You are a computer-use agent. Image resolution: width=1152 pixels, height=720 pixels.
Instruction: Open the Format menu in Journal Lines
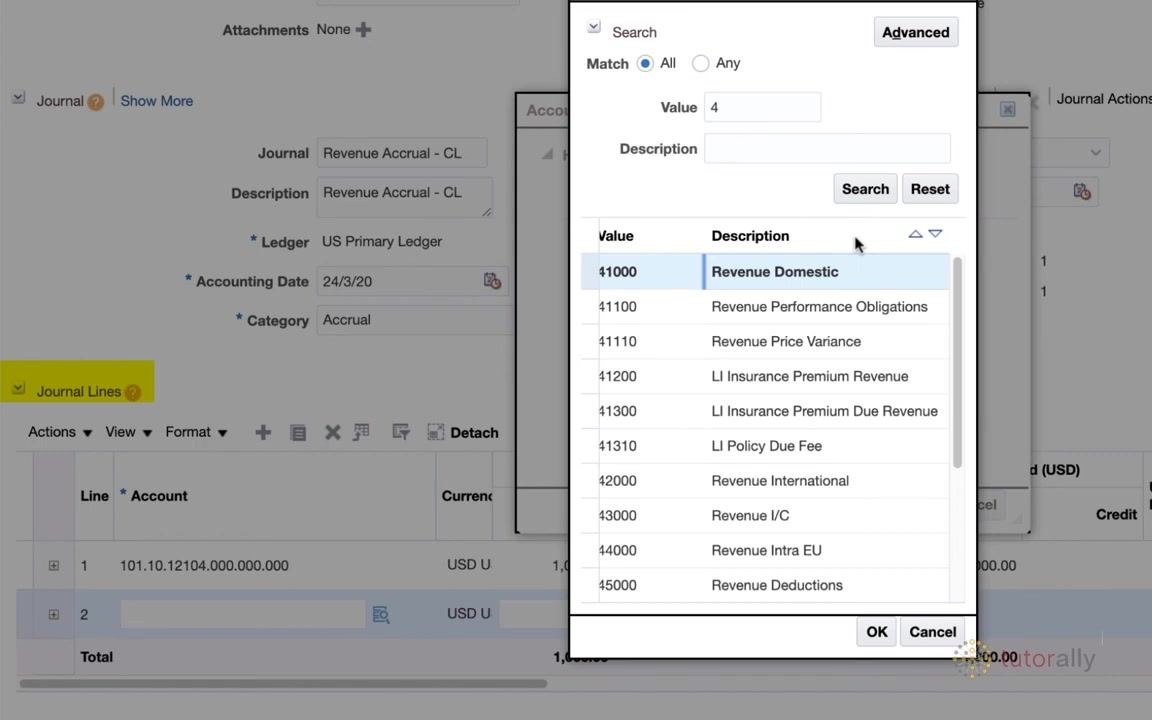(x=196, y=432)
